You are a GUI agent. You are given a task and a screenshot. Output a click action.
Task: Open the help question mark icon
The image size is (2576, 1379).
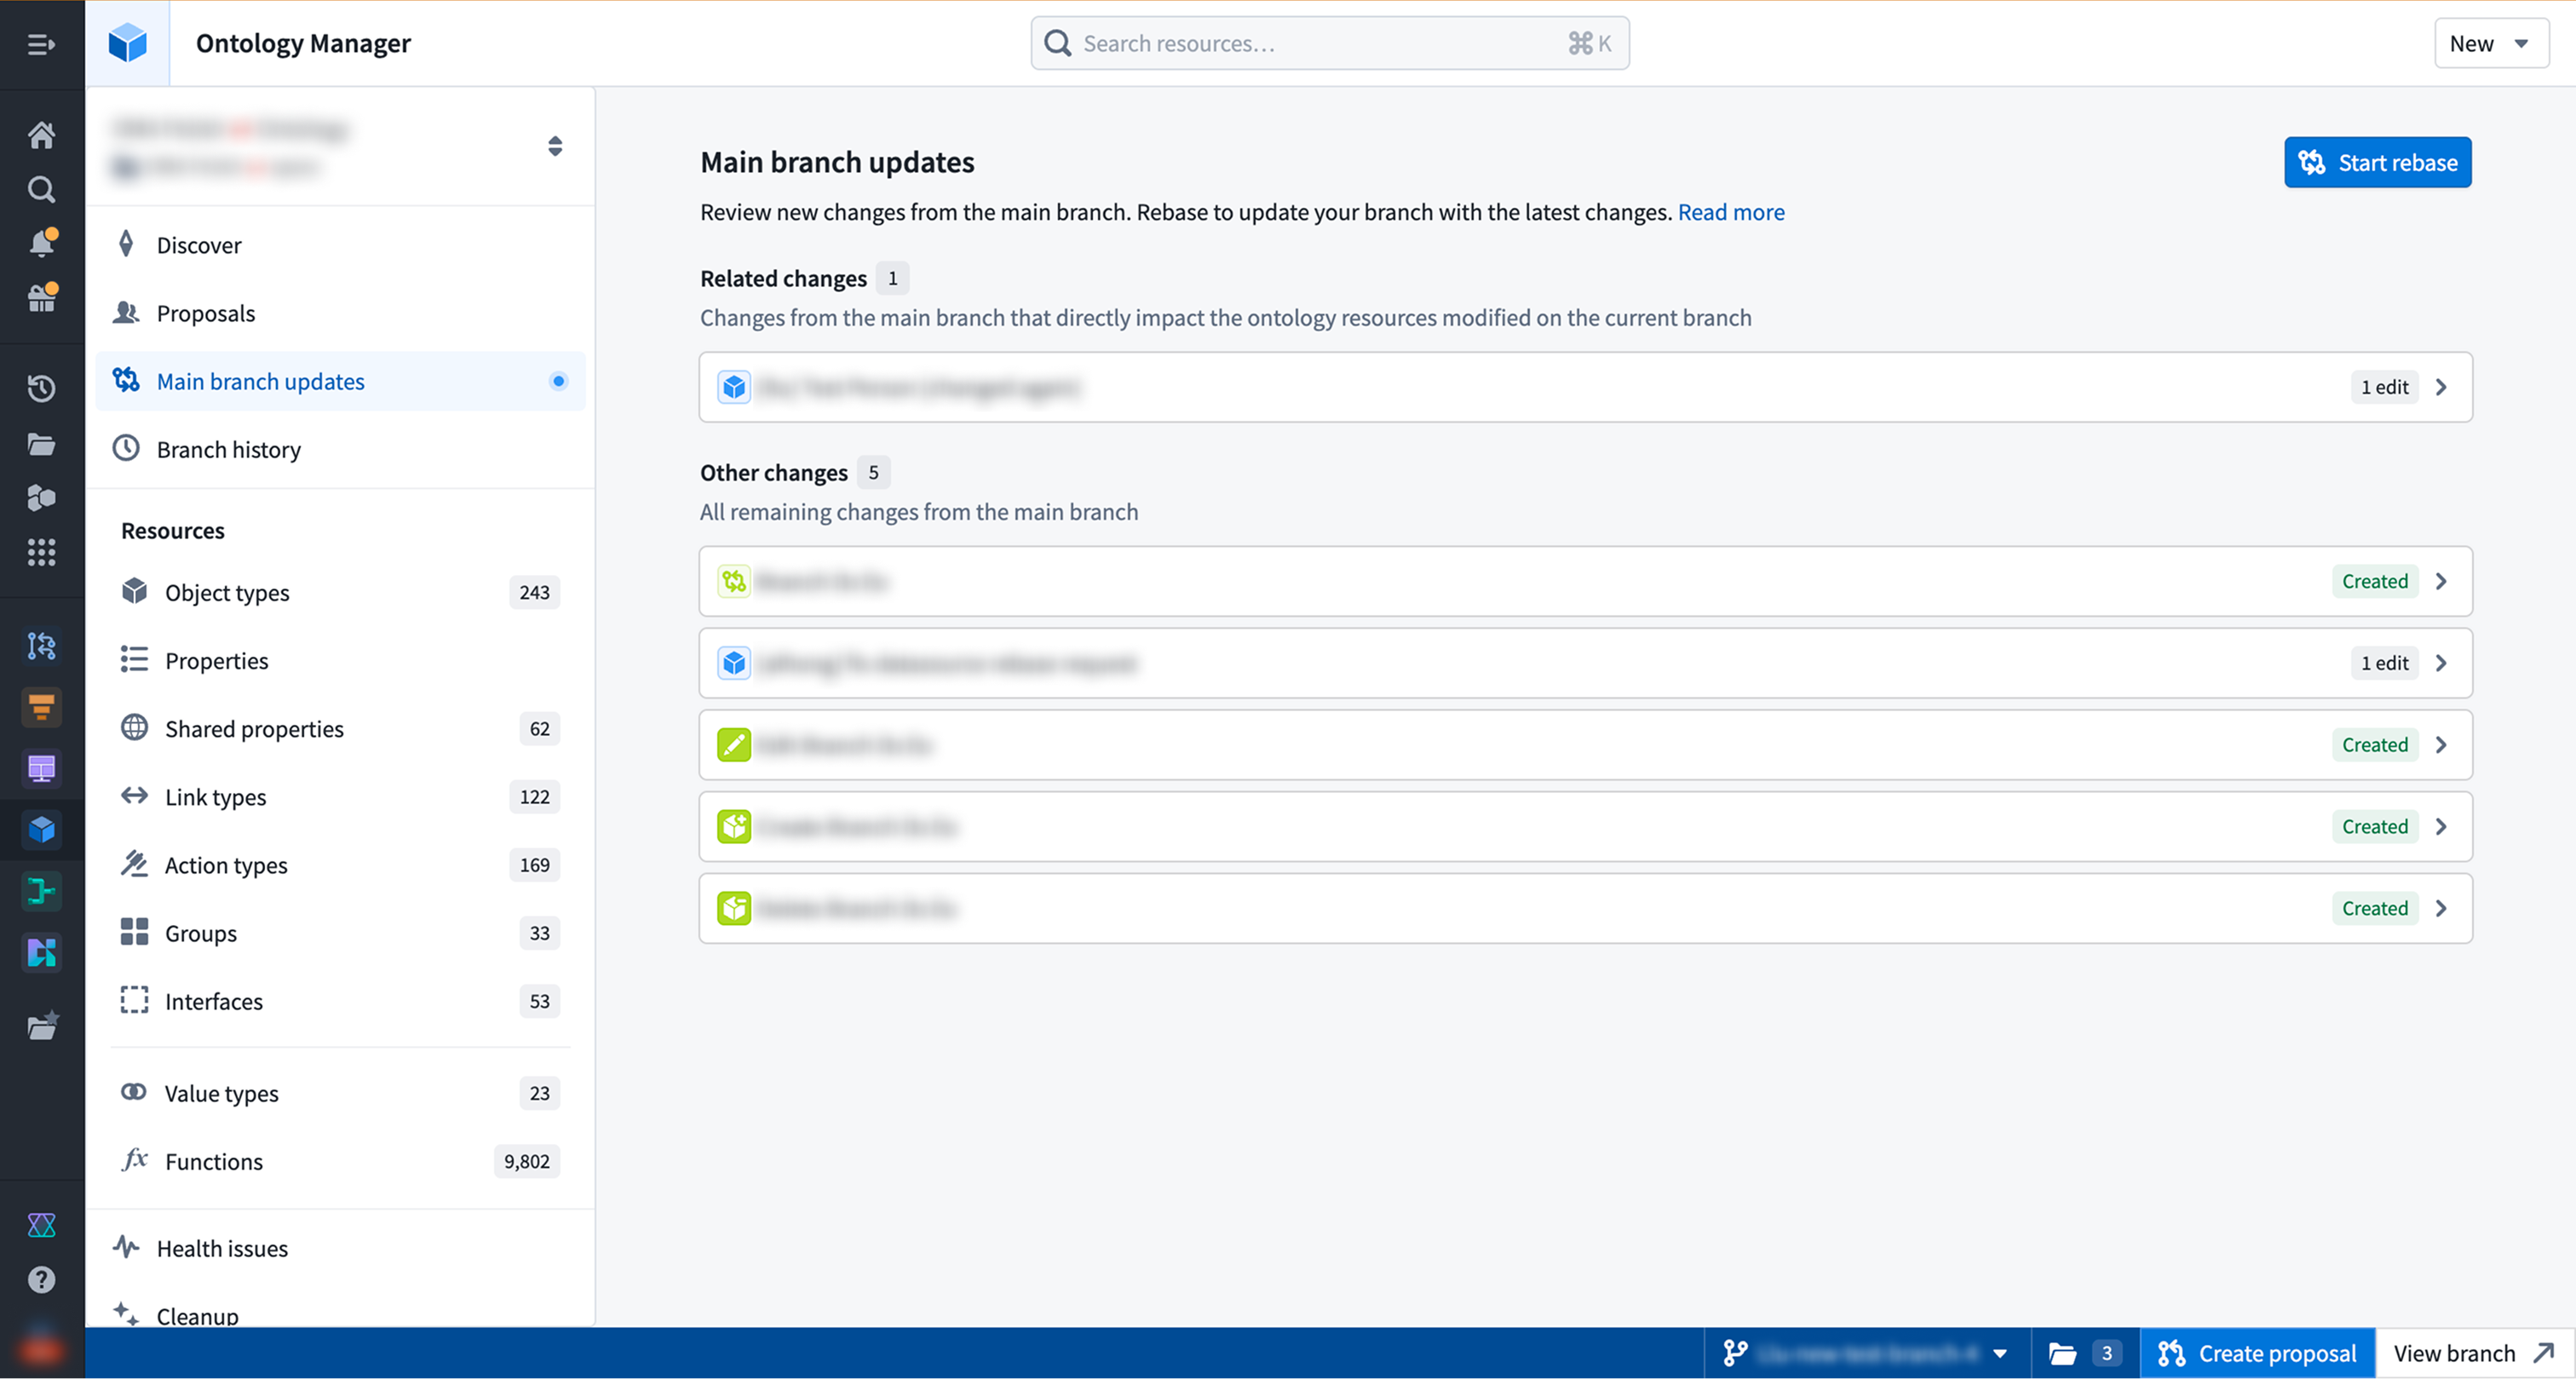[x=41, y=1280]
